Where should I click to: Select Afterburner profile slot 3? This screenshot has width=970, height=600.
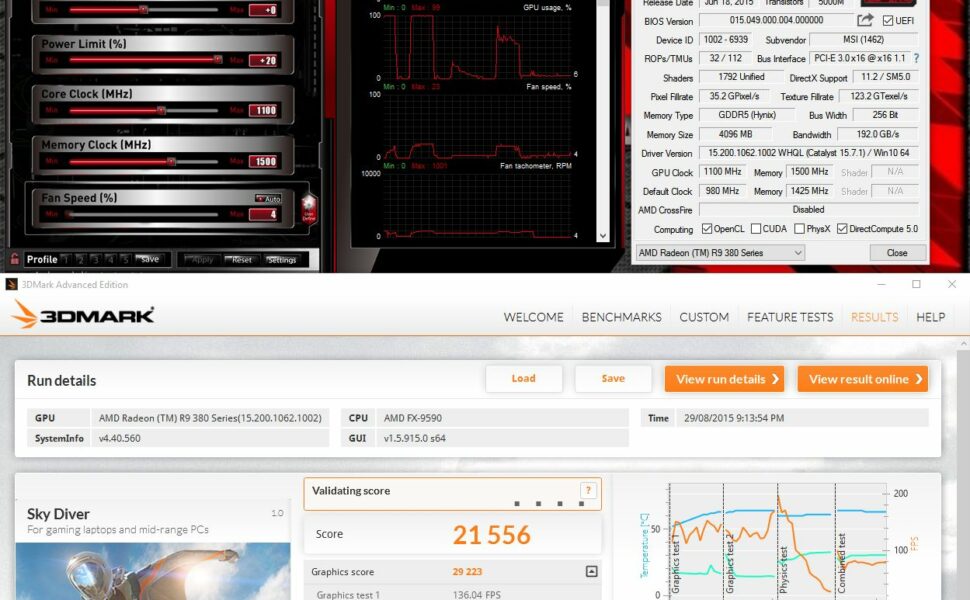(x=95, y=260)
